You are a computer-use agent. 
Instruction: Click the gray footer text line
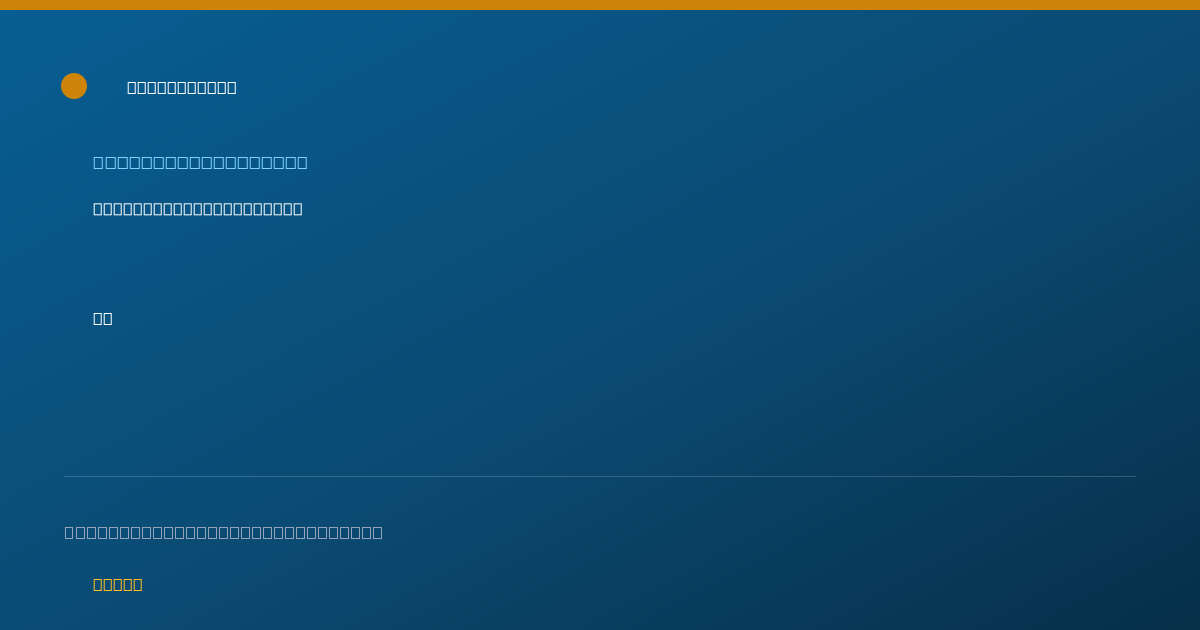[x=224, y=532]
